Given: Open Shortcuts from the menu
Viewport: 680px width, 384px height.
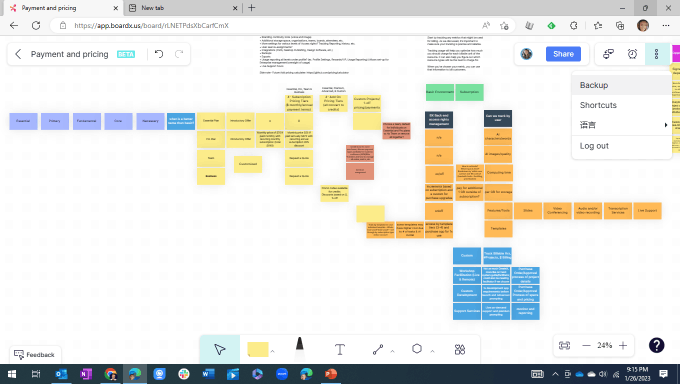Looking at the screenshot, I should coord(621,105).
